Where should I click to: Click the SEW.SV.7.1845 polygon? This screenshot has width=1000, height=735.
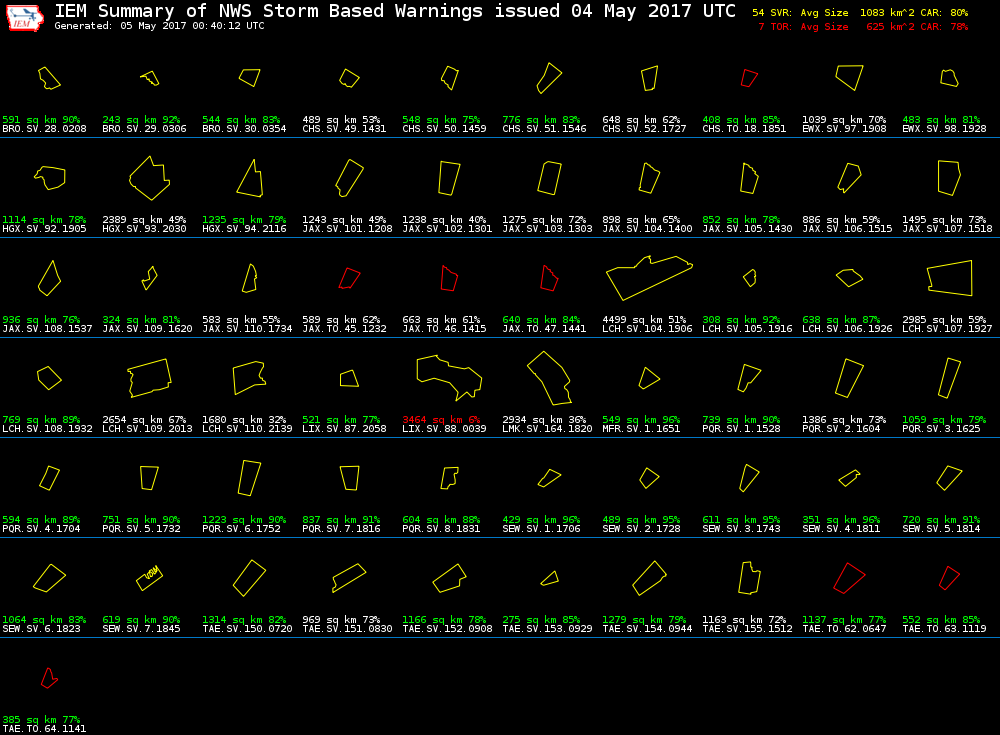tap(150, 578)
